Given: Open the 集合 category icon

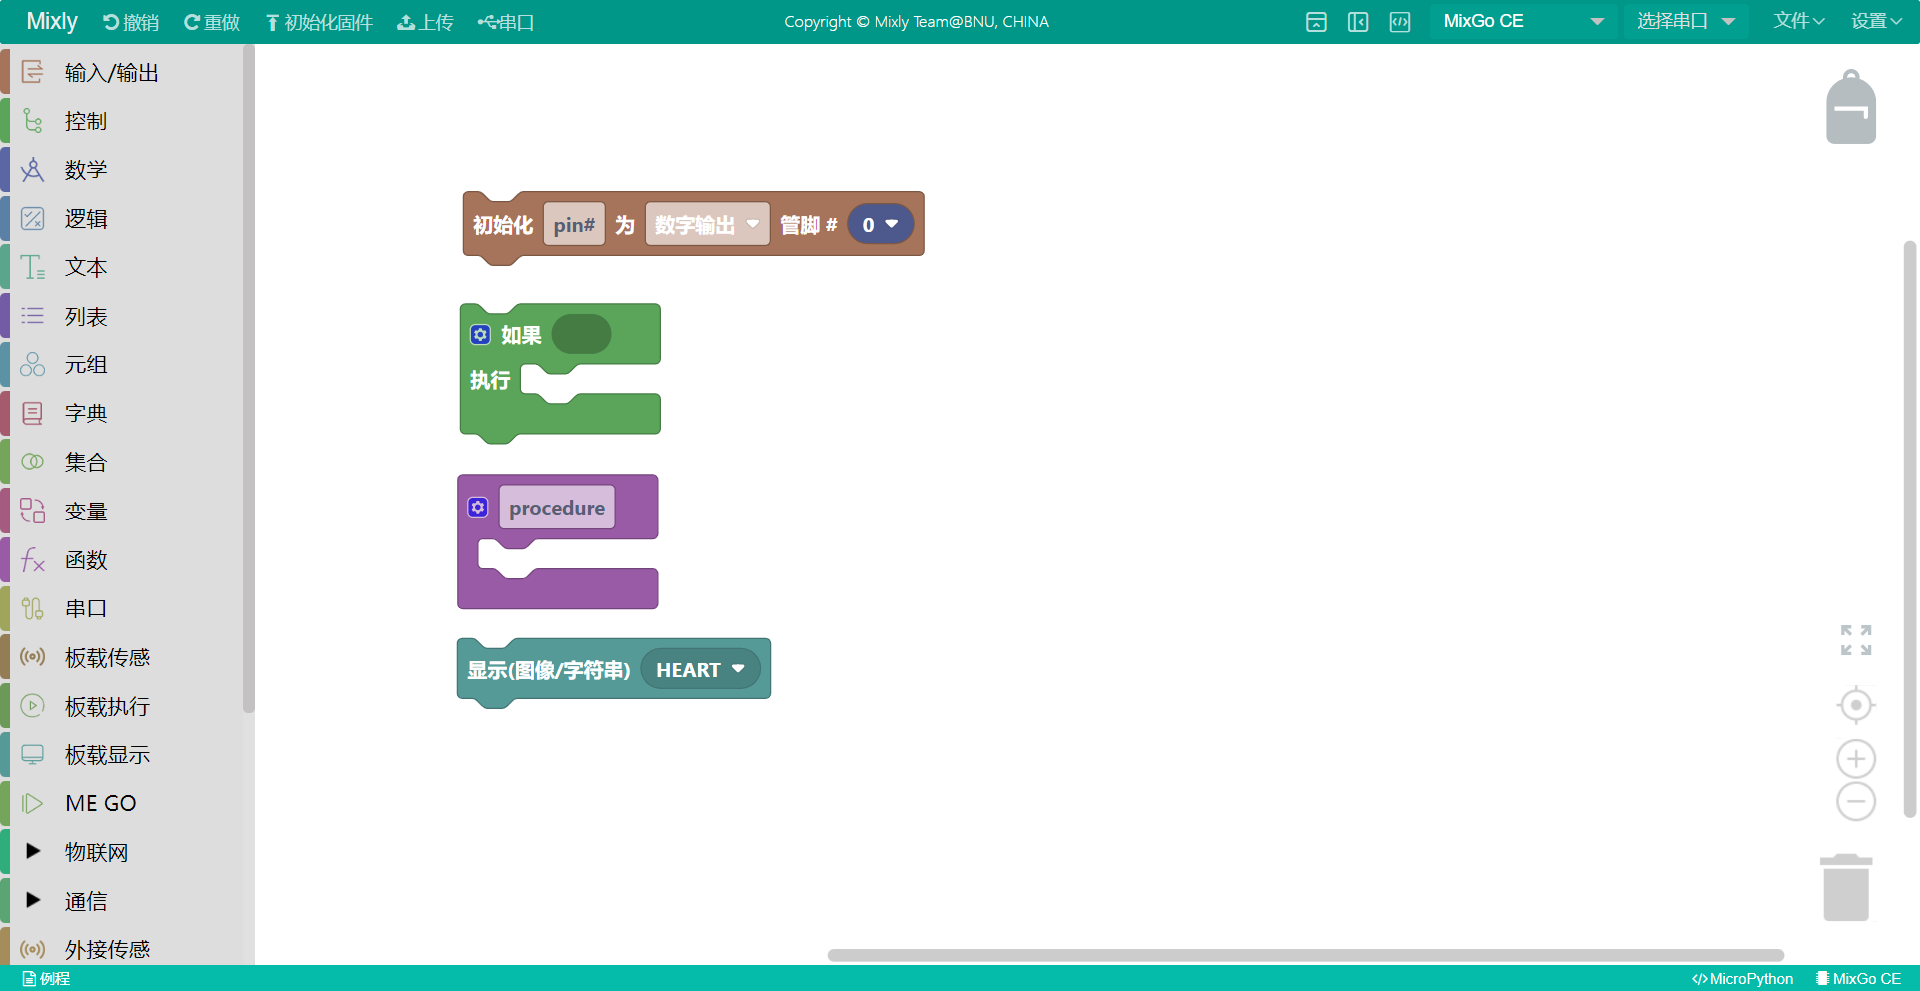Looking at the screenshot, I should pyautogui.click(x=32, y=462).
